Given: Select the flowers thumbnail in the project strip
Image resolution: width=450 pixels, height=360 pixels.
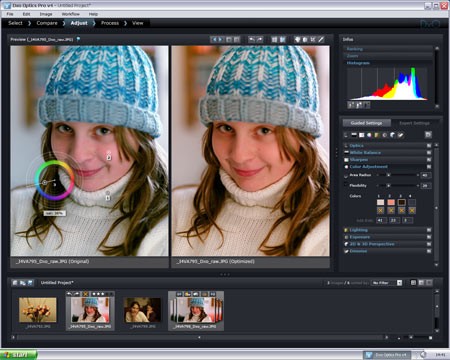Looking at the screenshot, I should (38, 310).
